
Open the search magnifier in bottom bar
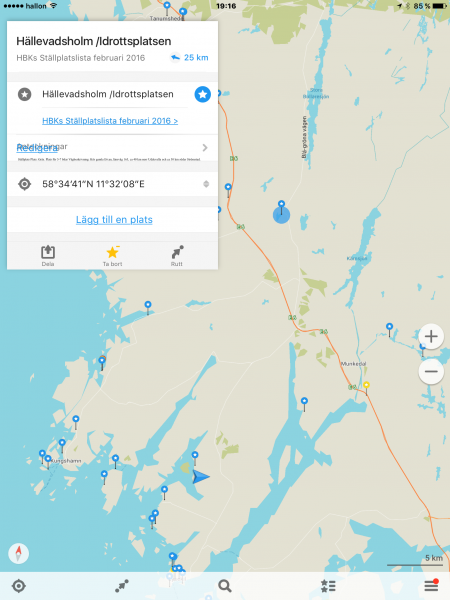pos(225,586)
